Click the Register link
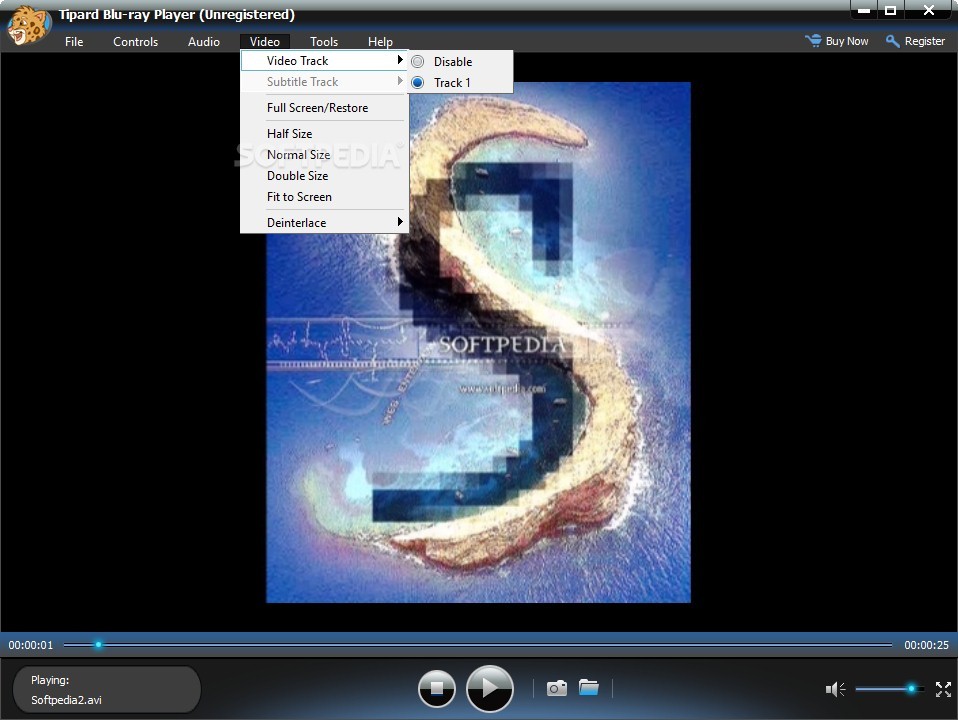The width and height of the screenshot is (958, 720). click(x=924, y=41)
